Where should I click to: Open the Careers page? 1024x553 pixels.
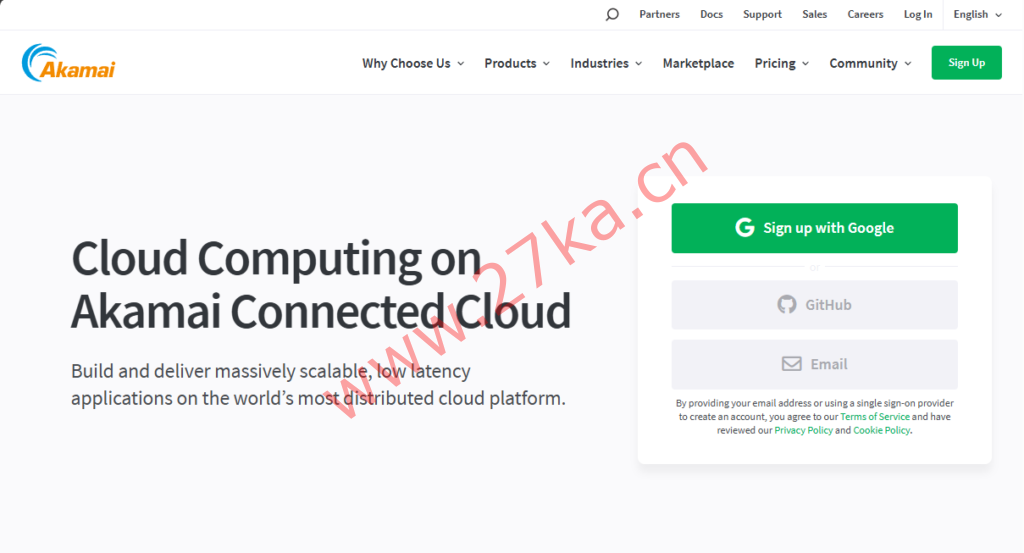[x=865, y=14]
